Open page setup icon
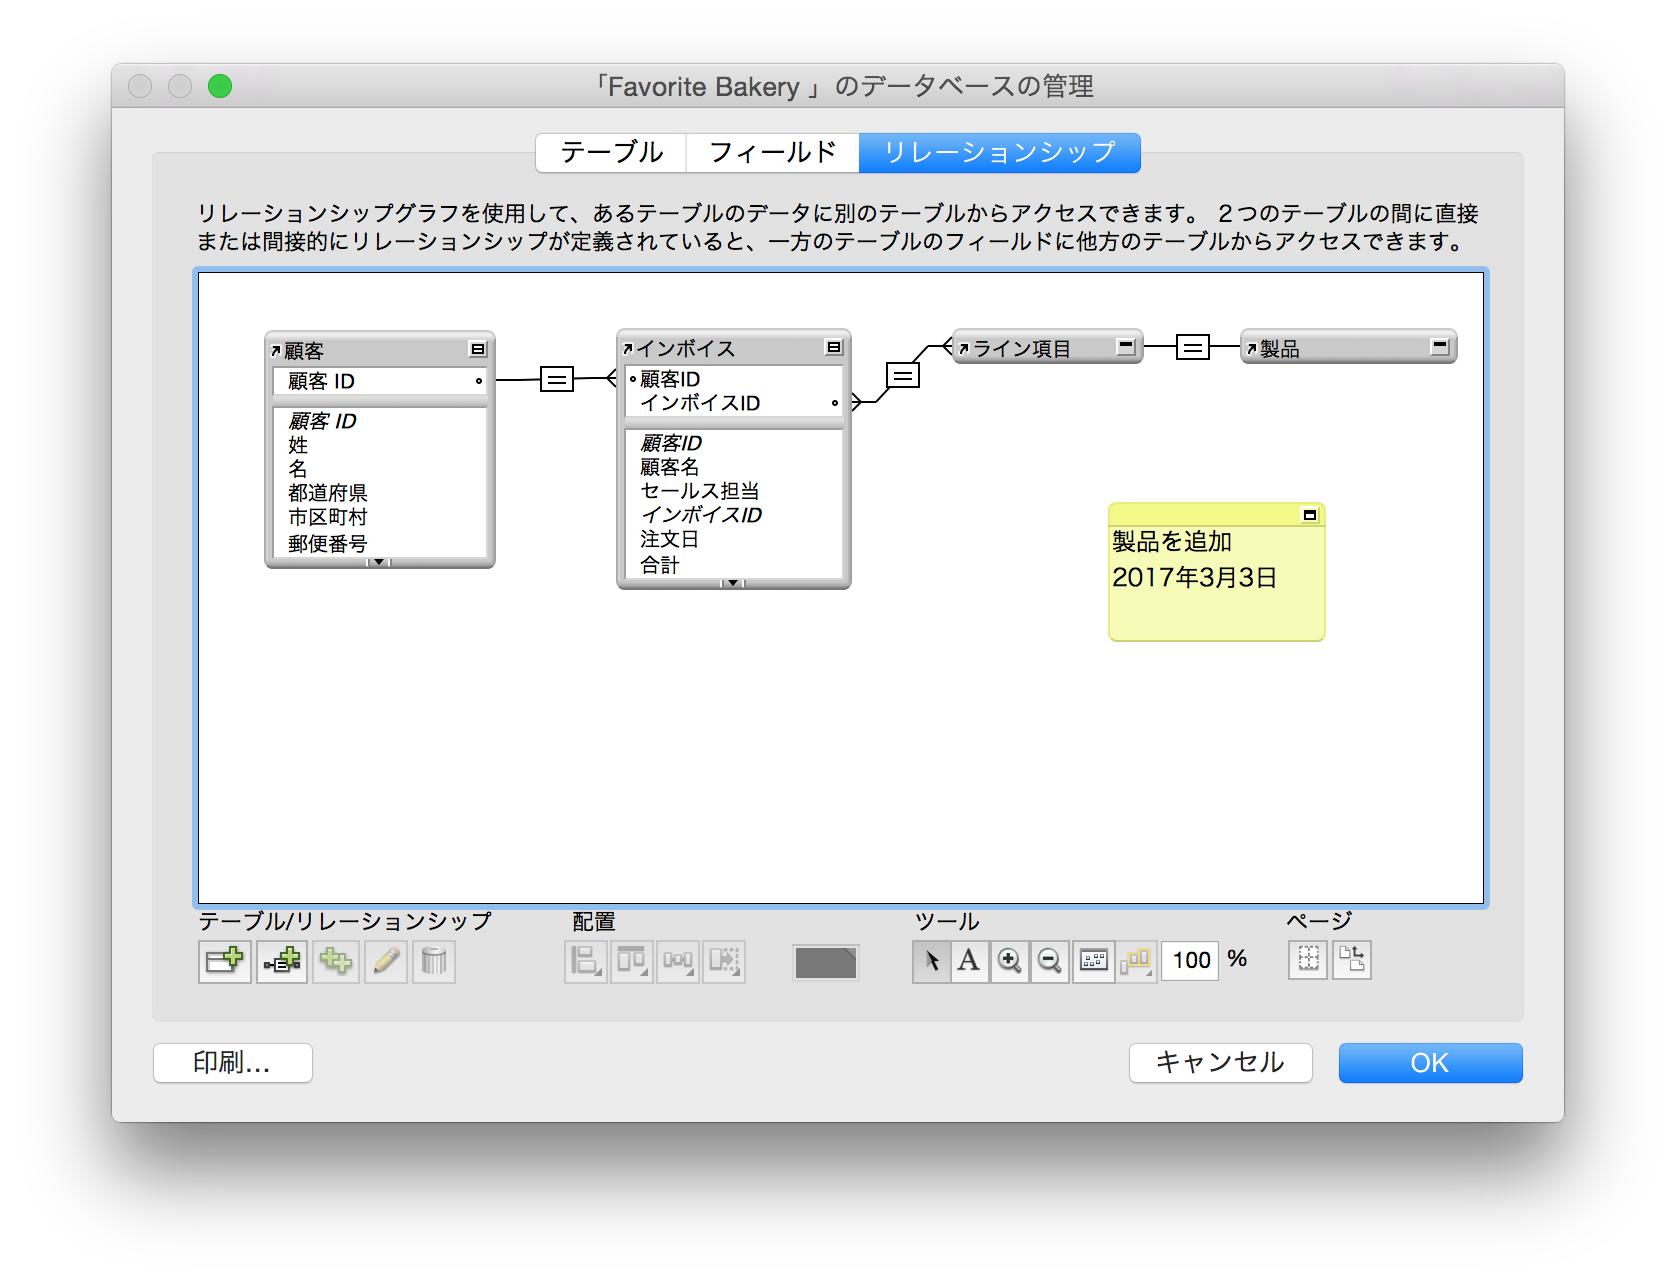The width and height of the screenshot is (1676, 1282). pyautogui.click(x=1352, y=960)
